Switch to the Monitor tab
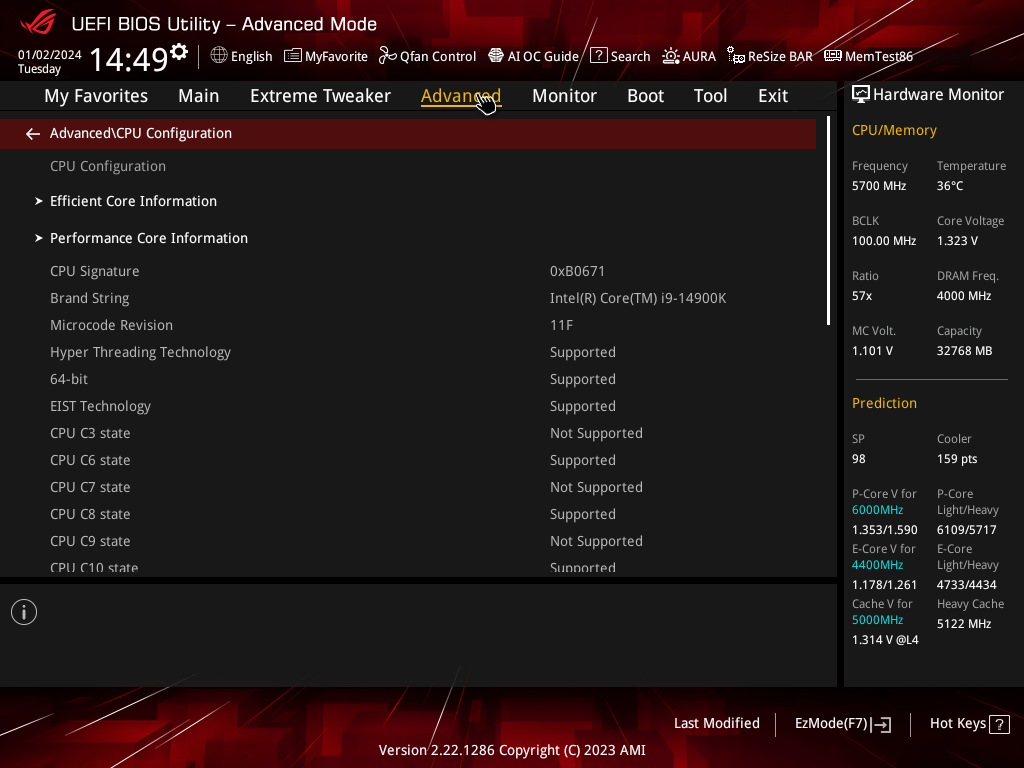The height and width of the screenshot is (768, 1024). pyautogui.click(x=564, y=96)
